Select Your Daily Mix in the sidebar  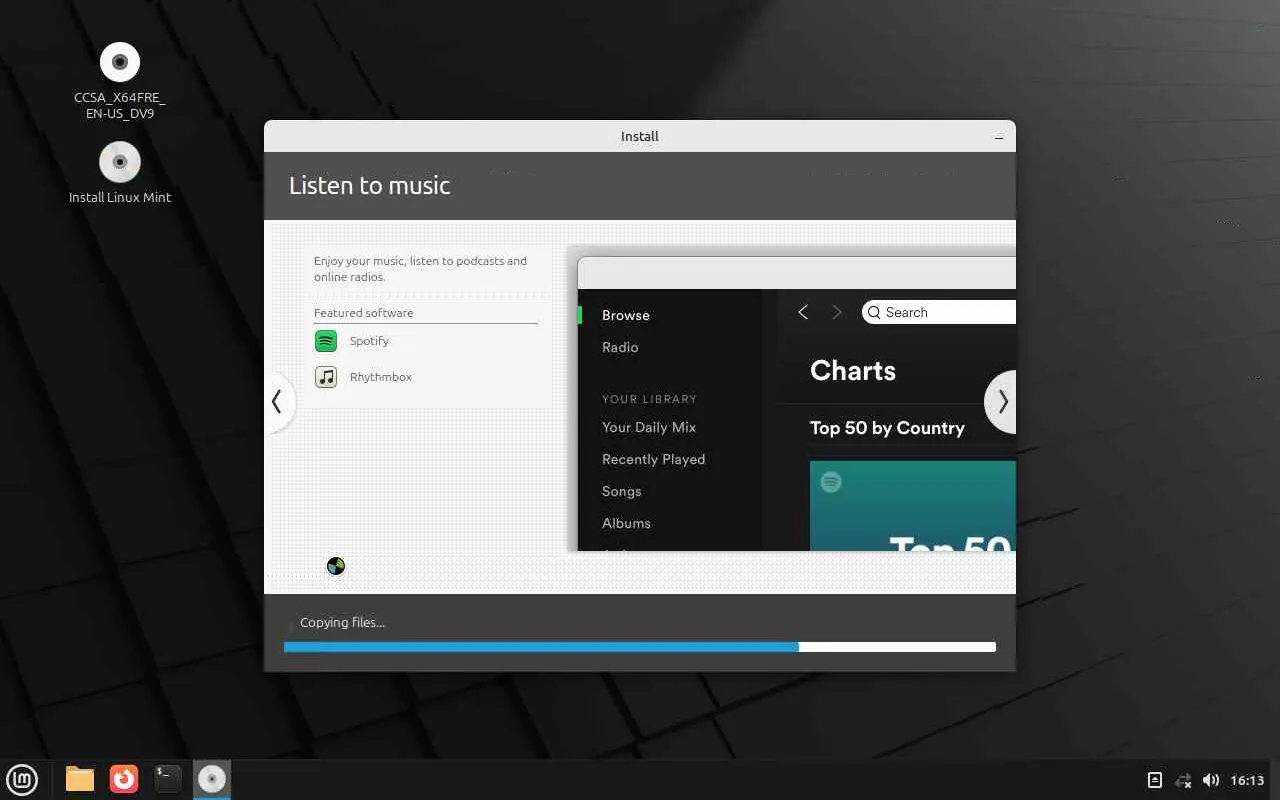tap(649, 427)
